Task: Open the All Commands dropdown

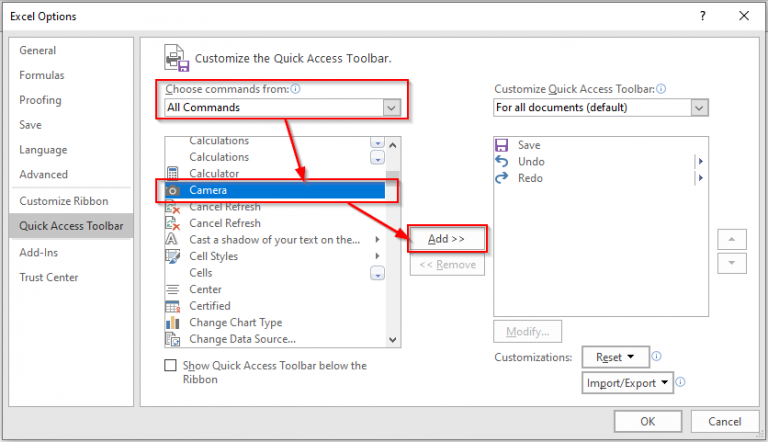Action: pyautogui.click(x=283, y=107)
